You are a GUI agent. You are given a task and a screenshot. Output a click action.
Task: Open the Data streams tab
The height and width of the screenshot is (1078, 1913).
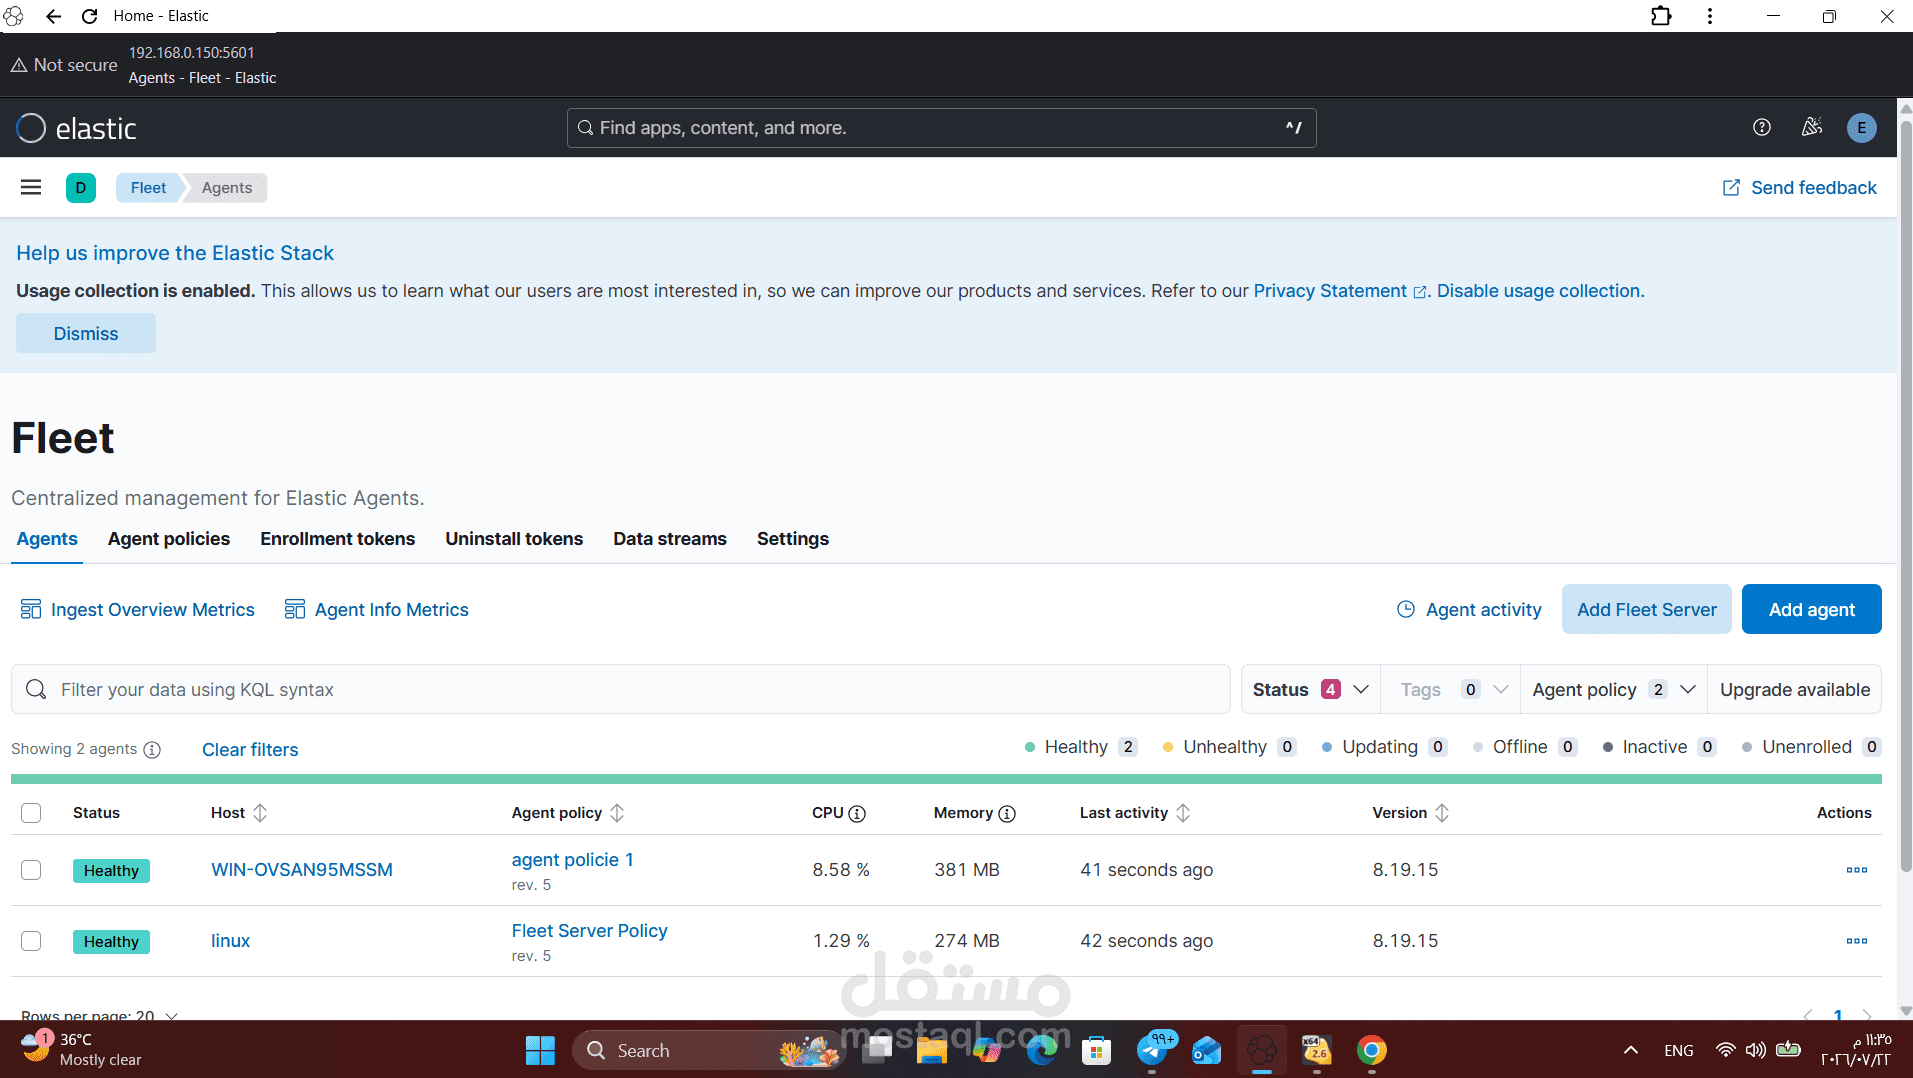[x=670, y=539]
